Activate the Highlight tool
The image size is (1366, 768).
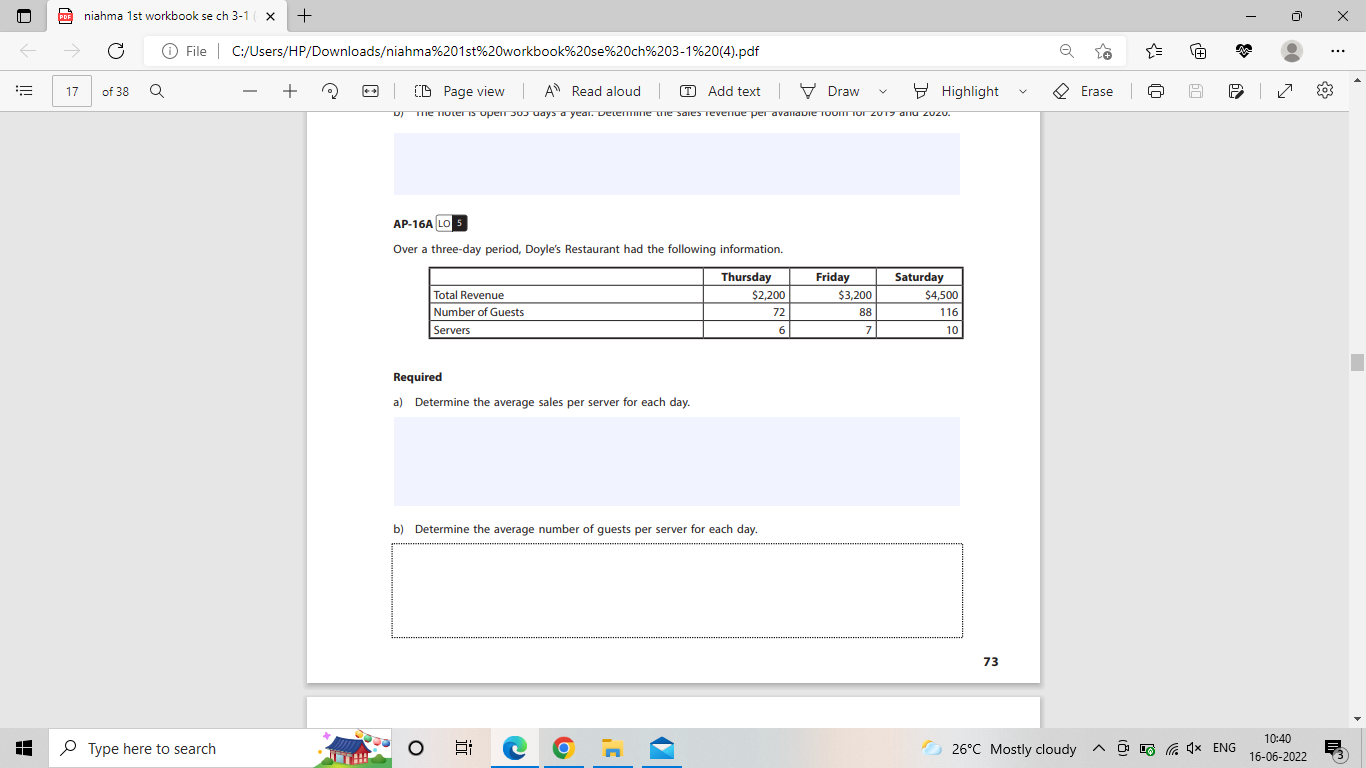957,91
